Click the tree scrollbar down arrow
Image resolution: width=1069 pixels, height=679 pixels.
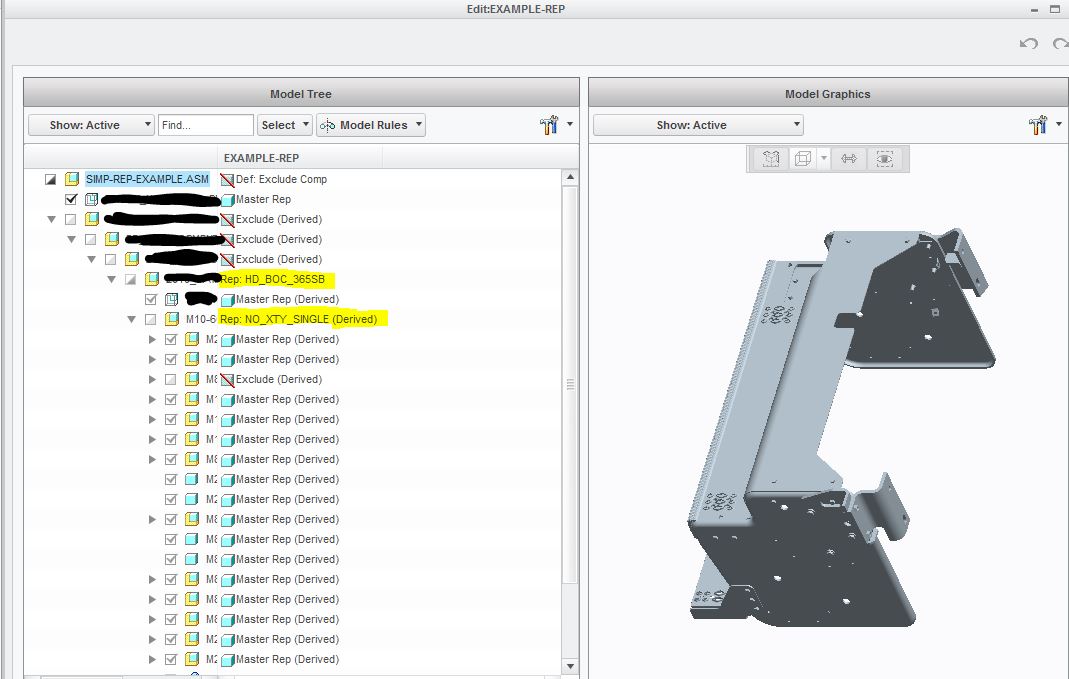tap(570, 666)
